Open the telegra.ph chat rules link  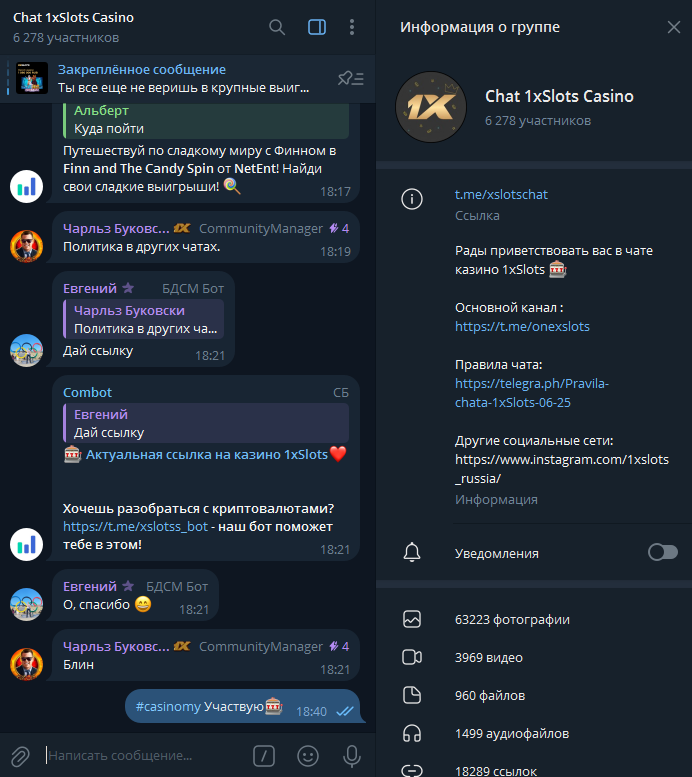[x=532, y=392]
